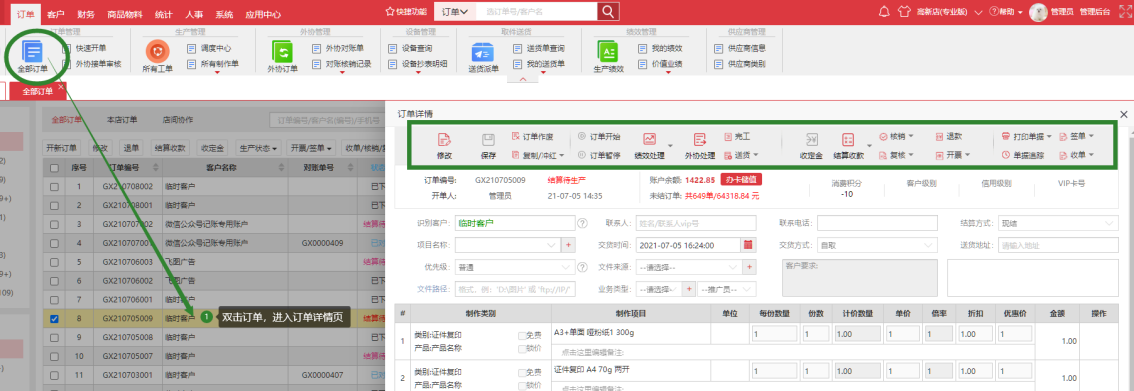Click the red 办卡储值 button
This screenshot has width=1134, height=391.
point(741,179)
